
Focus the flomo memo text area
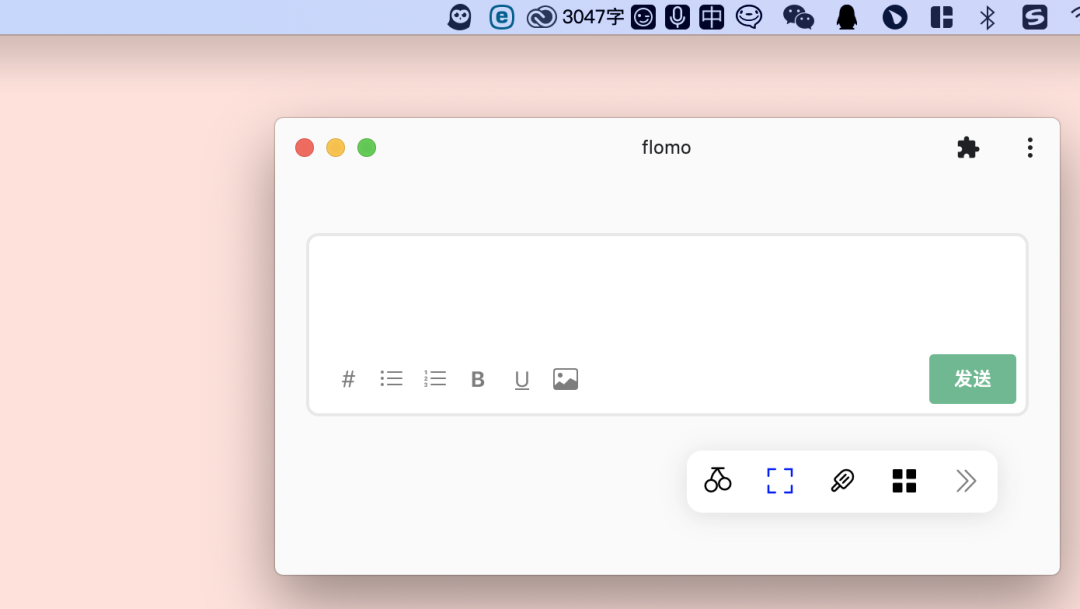point(667,295)
